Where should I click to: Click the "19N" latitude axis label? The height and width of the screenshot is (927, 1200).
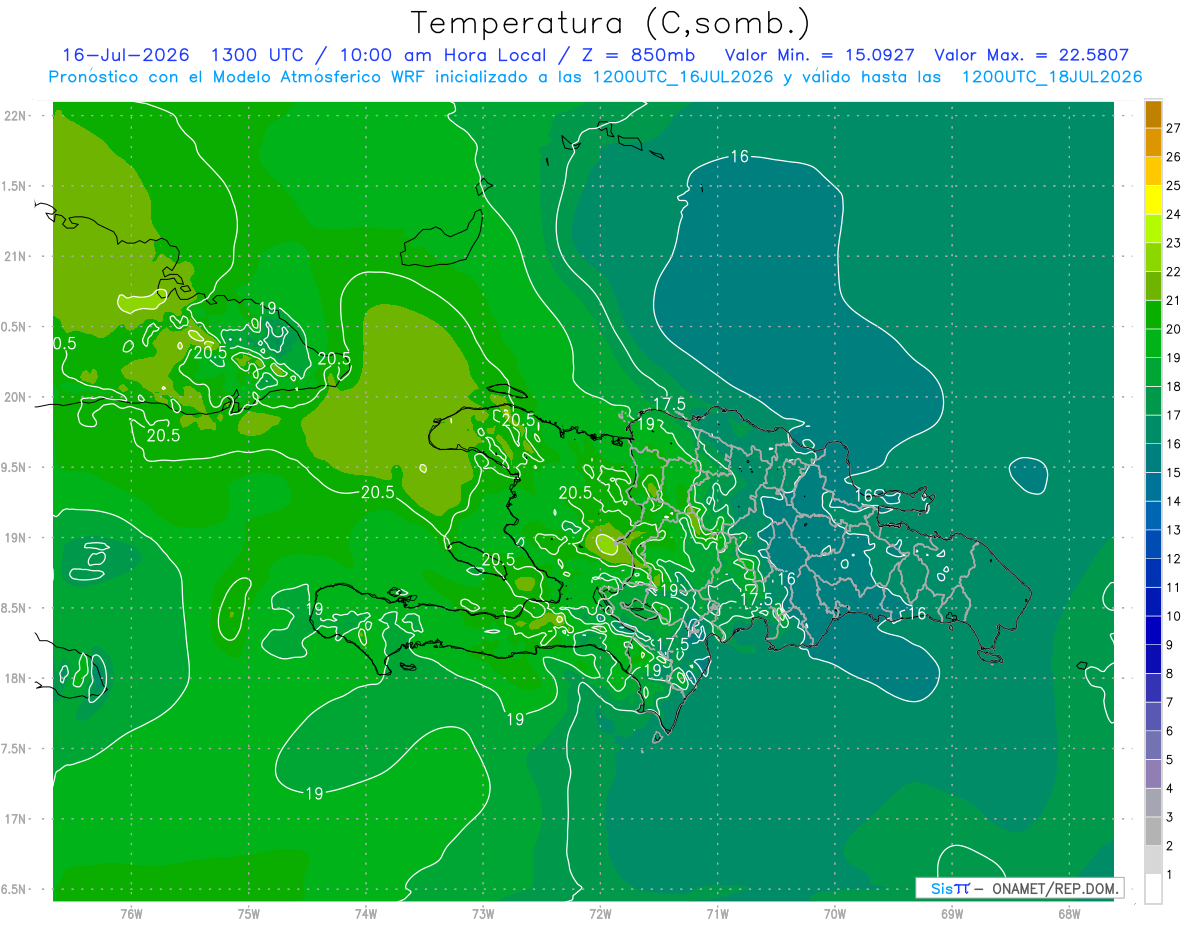[x=15, y=538]
